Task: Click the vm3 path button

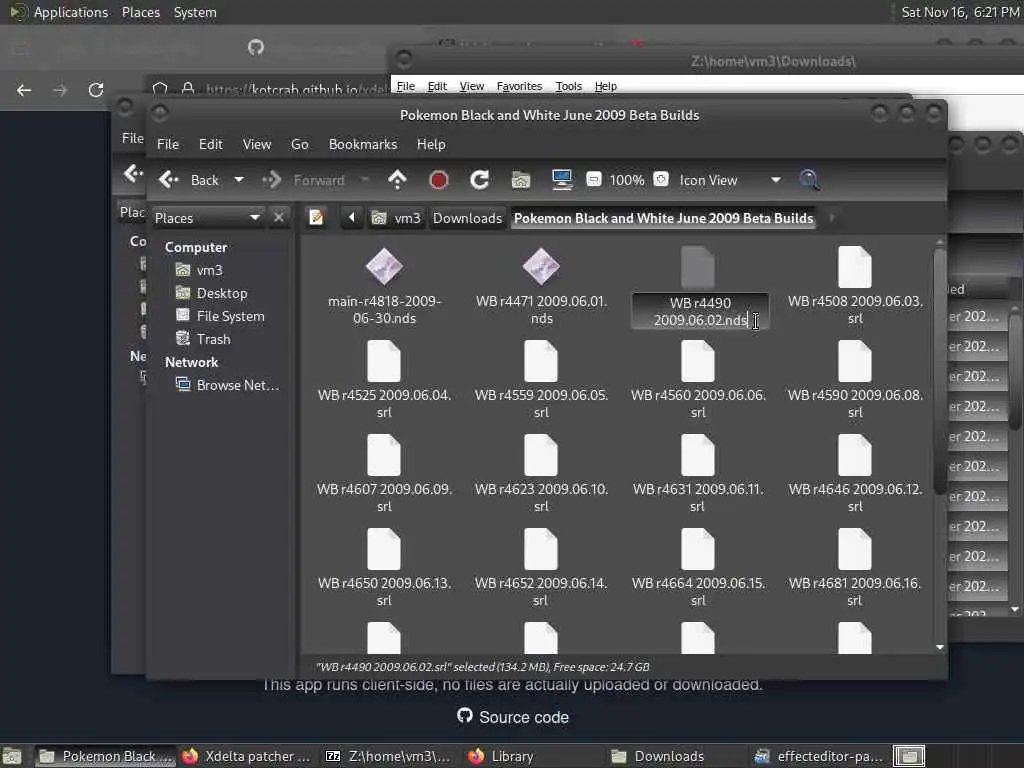Action: coord(396,218)
